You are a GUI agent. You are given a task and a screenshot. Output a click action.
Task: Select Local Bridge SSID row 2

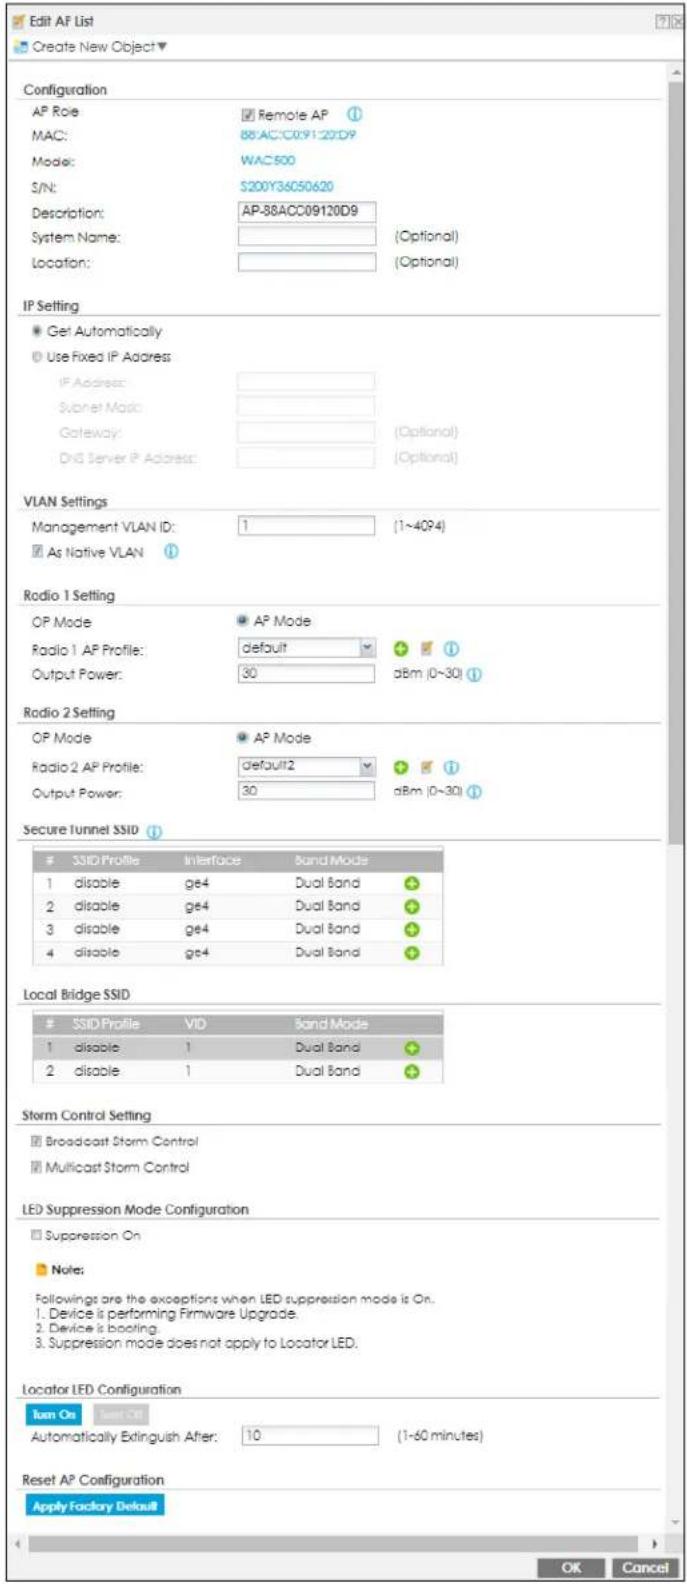click(x=237, y=1071)
